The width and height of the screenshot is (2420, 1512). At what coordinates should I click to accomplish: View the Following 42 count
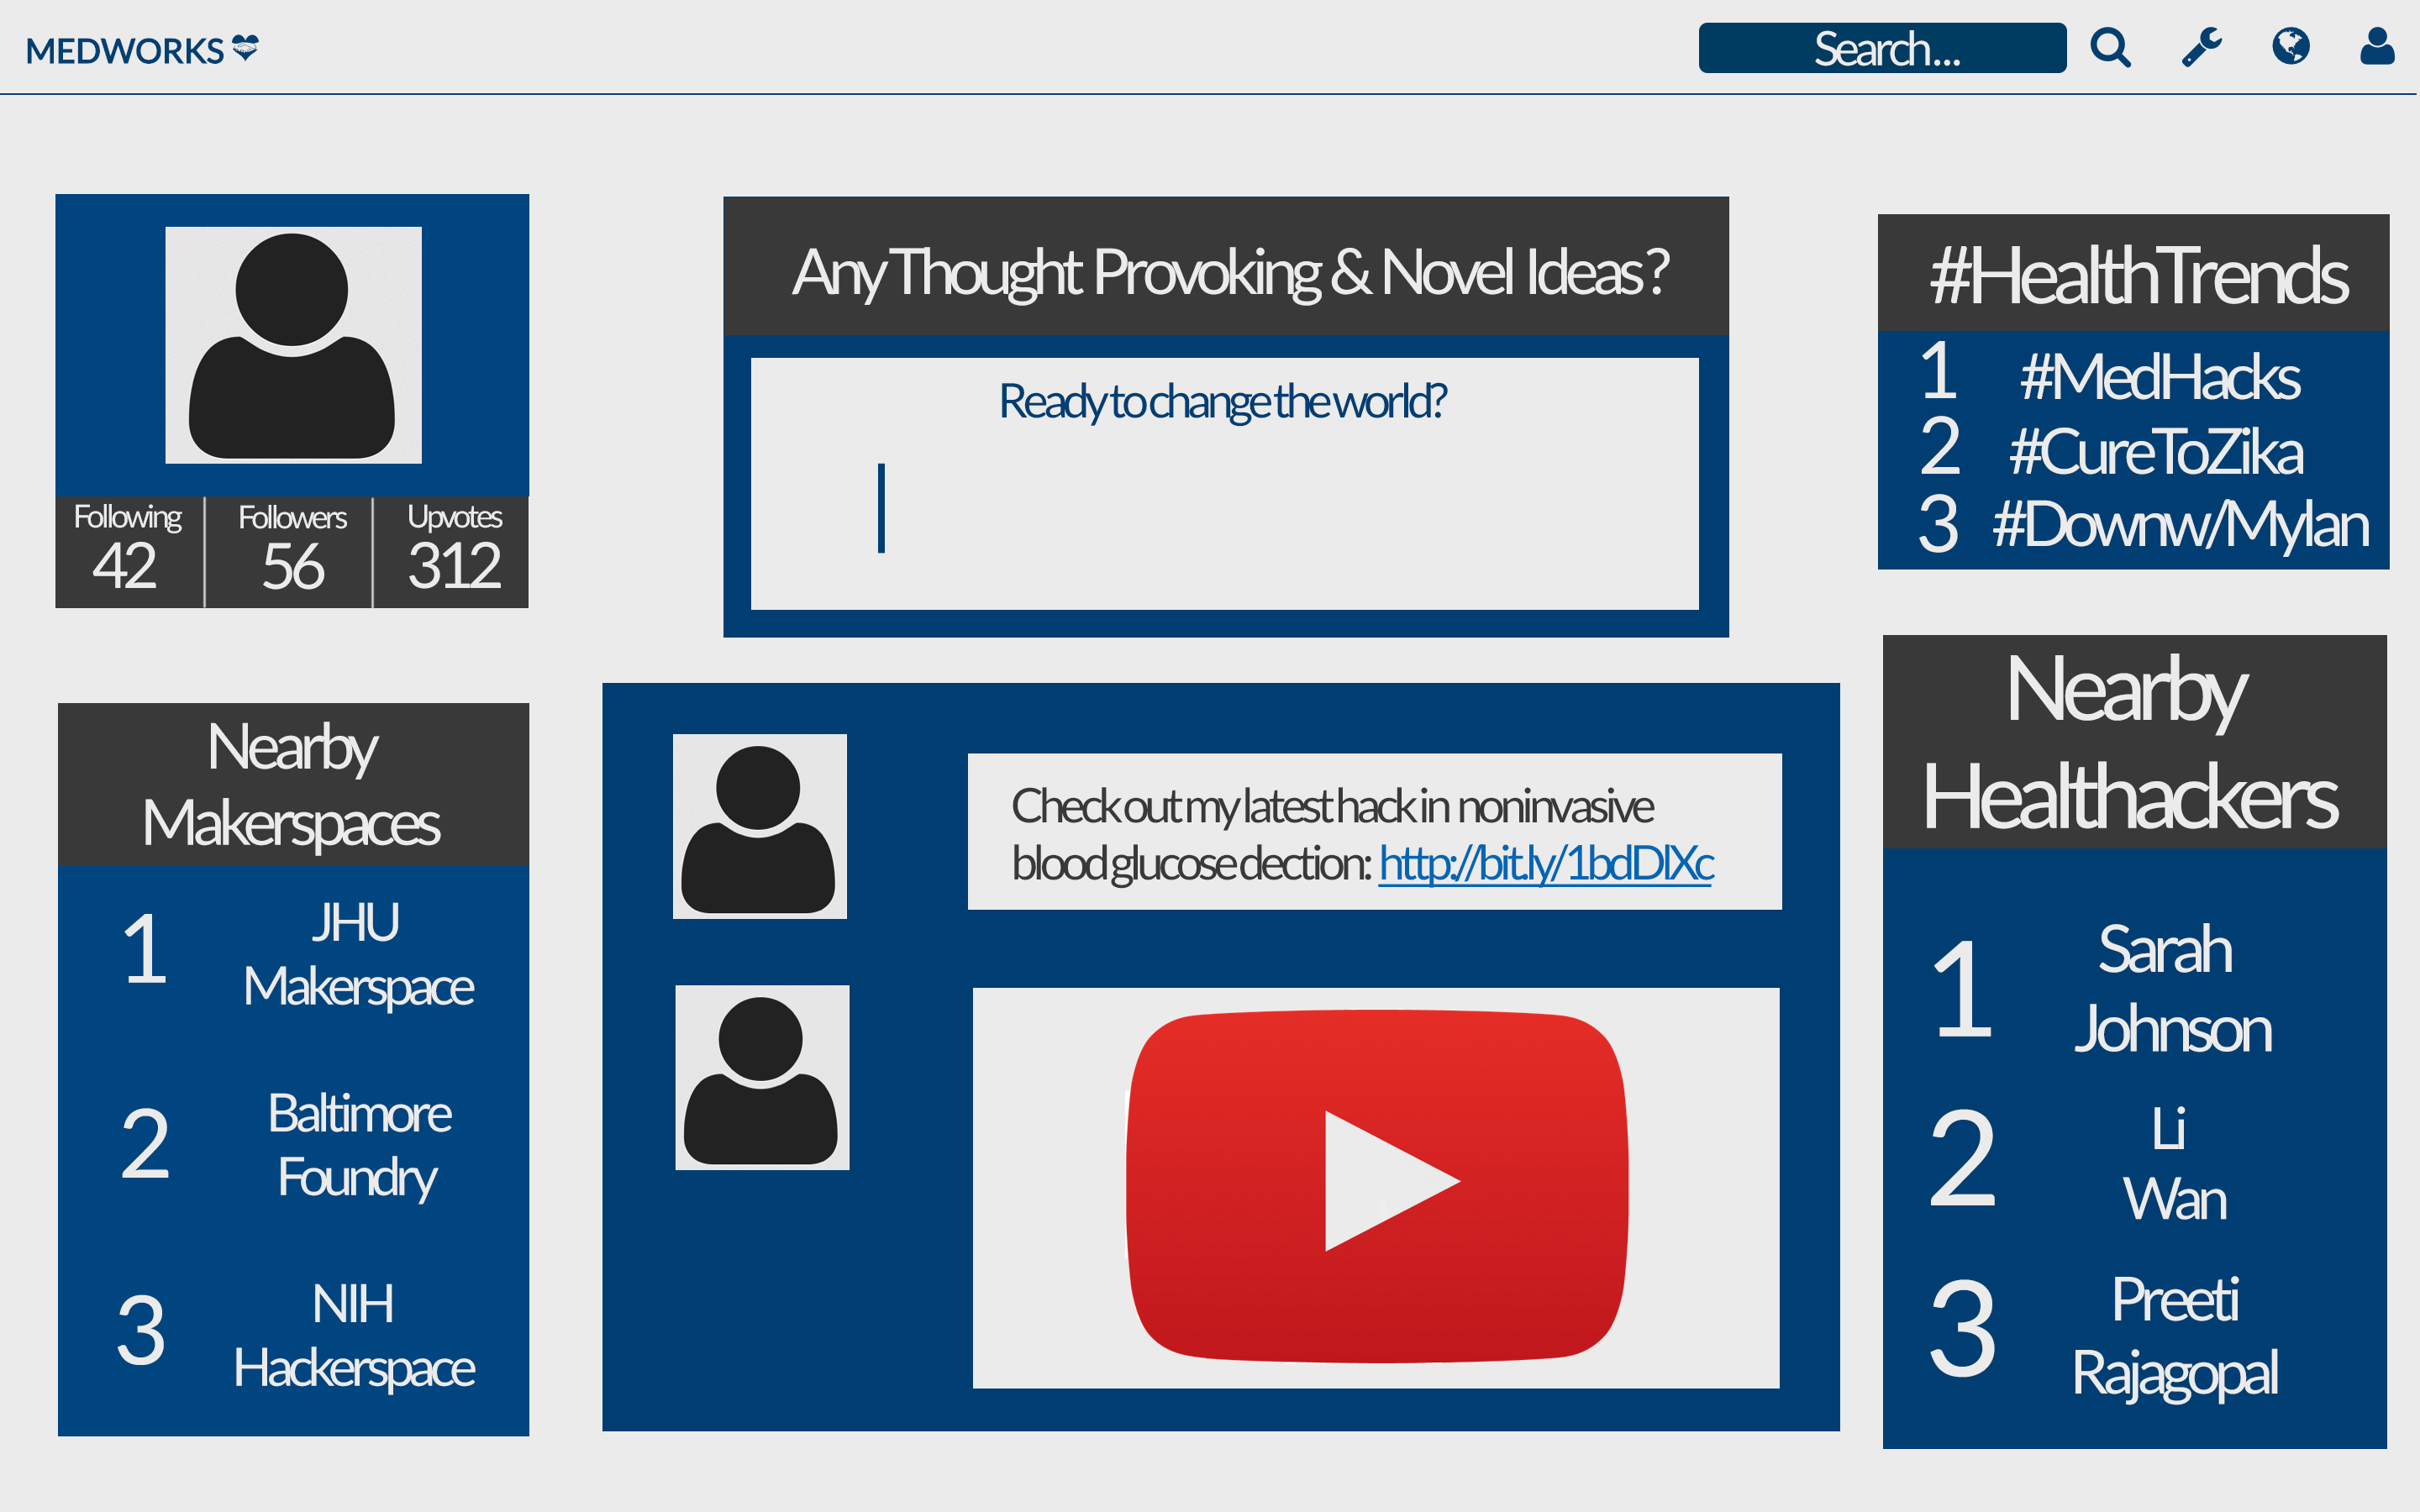pyautogui.click(x=128, y=551)
